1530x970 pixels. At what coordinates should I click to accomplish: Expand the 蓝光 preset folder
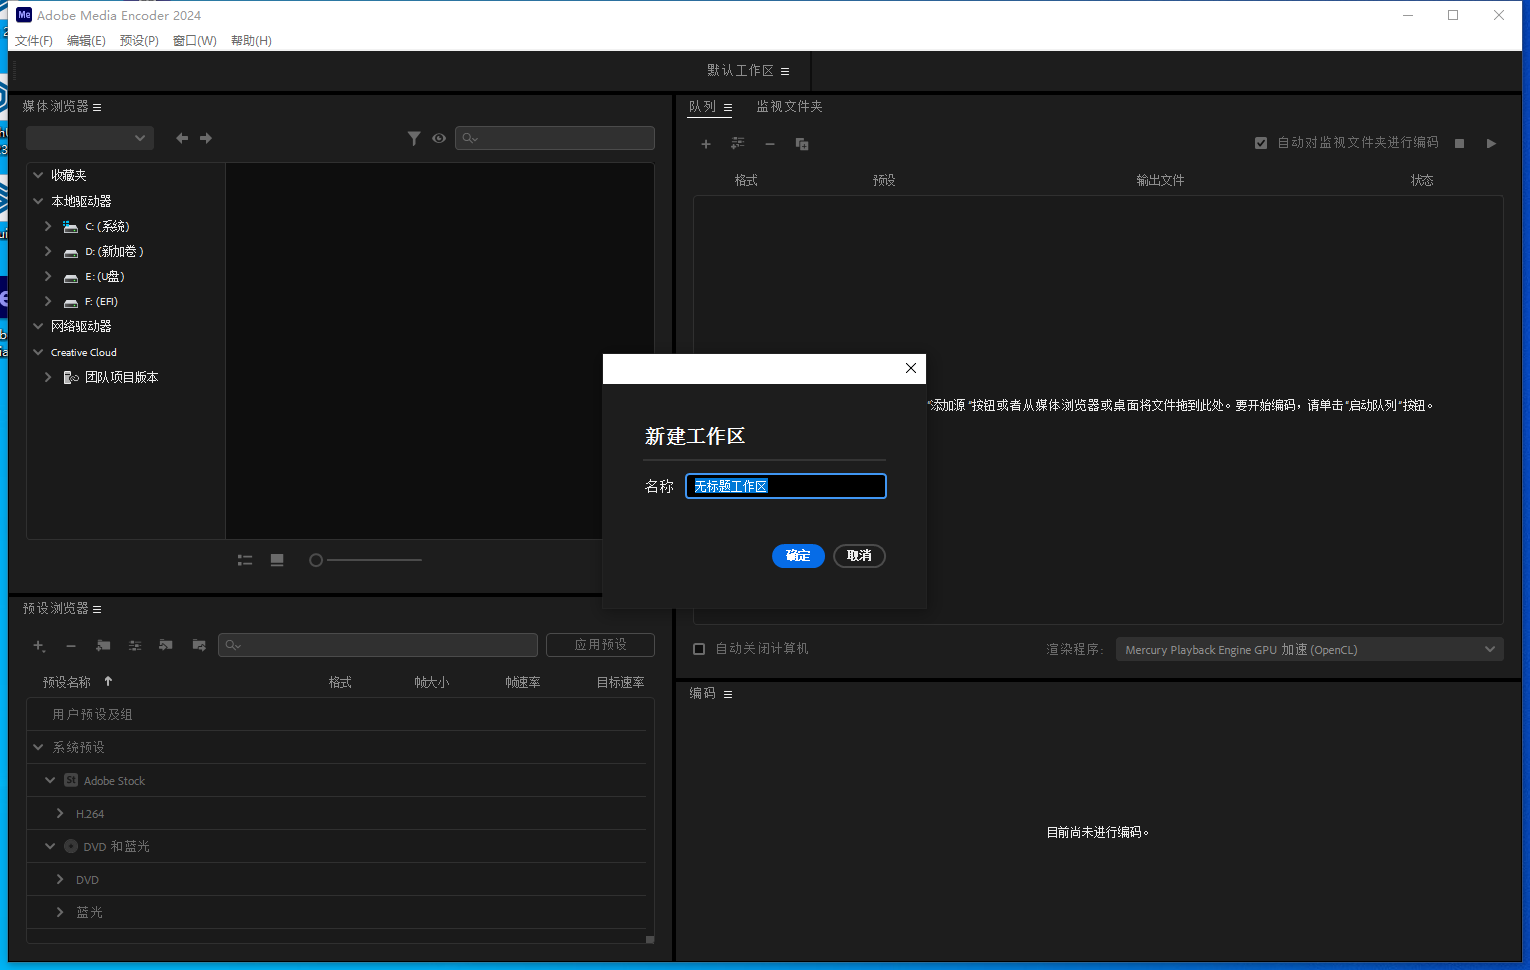(60, 912)
